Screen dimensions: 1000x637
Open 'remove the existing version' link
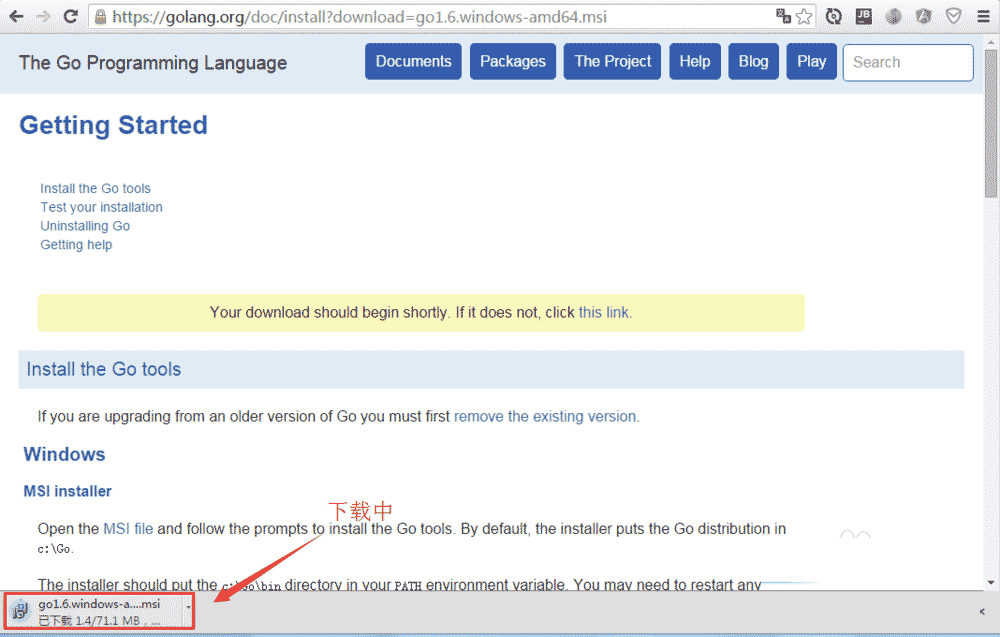(545, 416)
